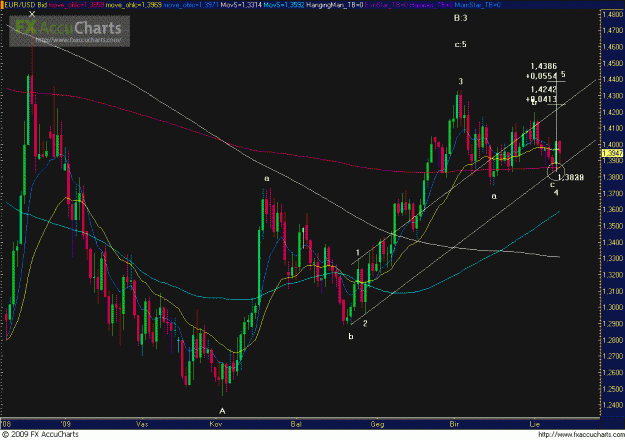Select the 1,3838 price annotation
Image resolution: width=625 pixels, height=440 pixels.
571,177
